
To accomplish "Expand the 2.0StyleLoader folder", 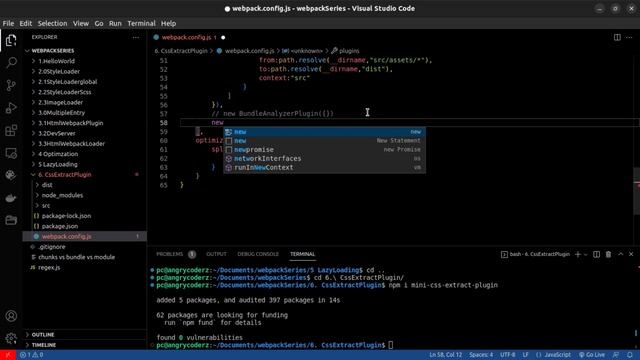I will (x=59, y=71).
